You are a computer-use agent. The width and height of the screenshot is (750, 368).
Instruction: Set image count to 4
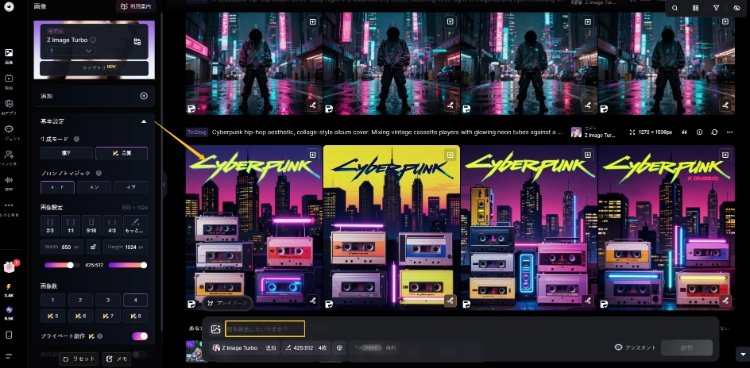[x=135, y=301]
